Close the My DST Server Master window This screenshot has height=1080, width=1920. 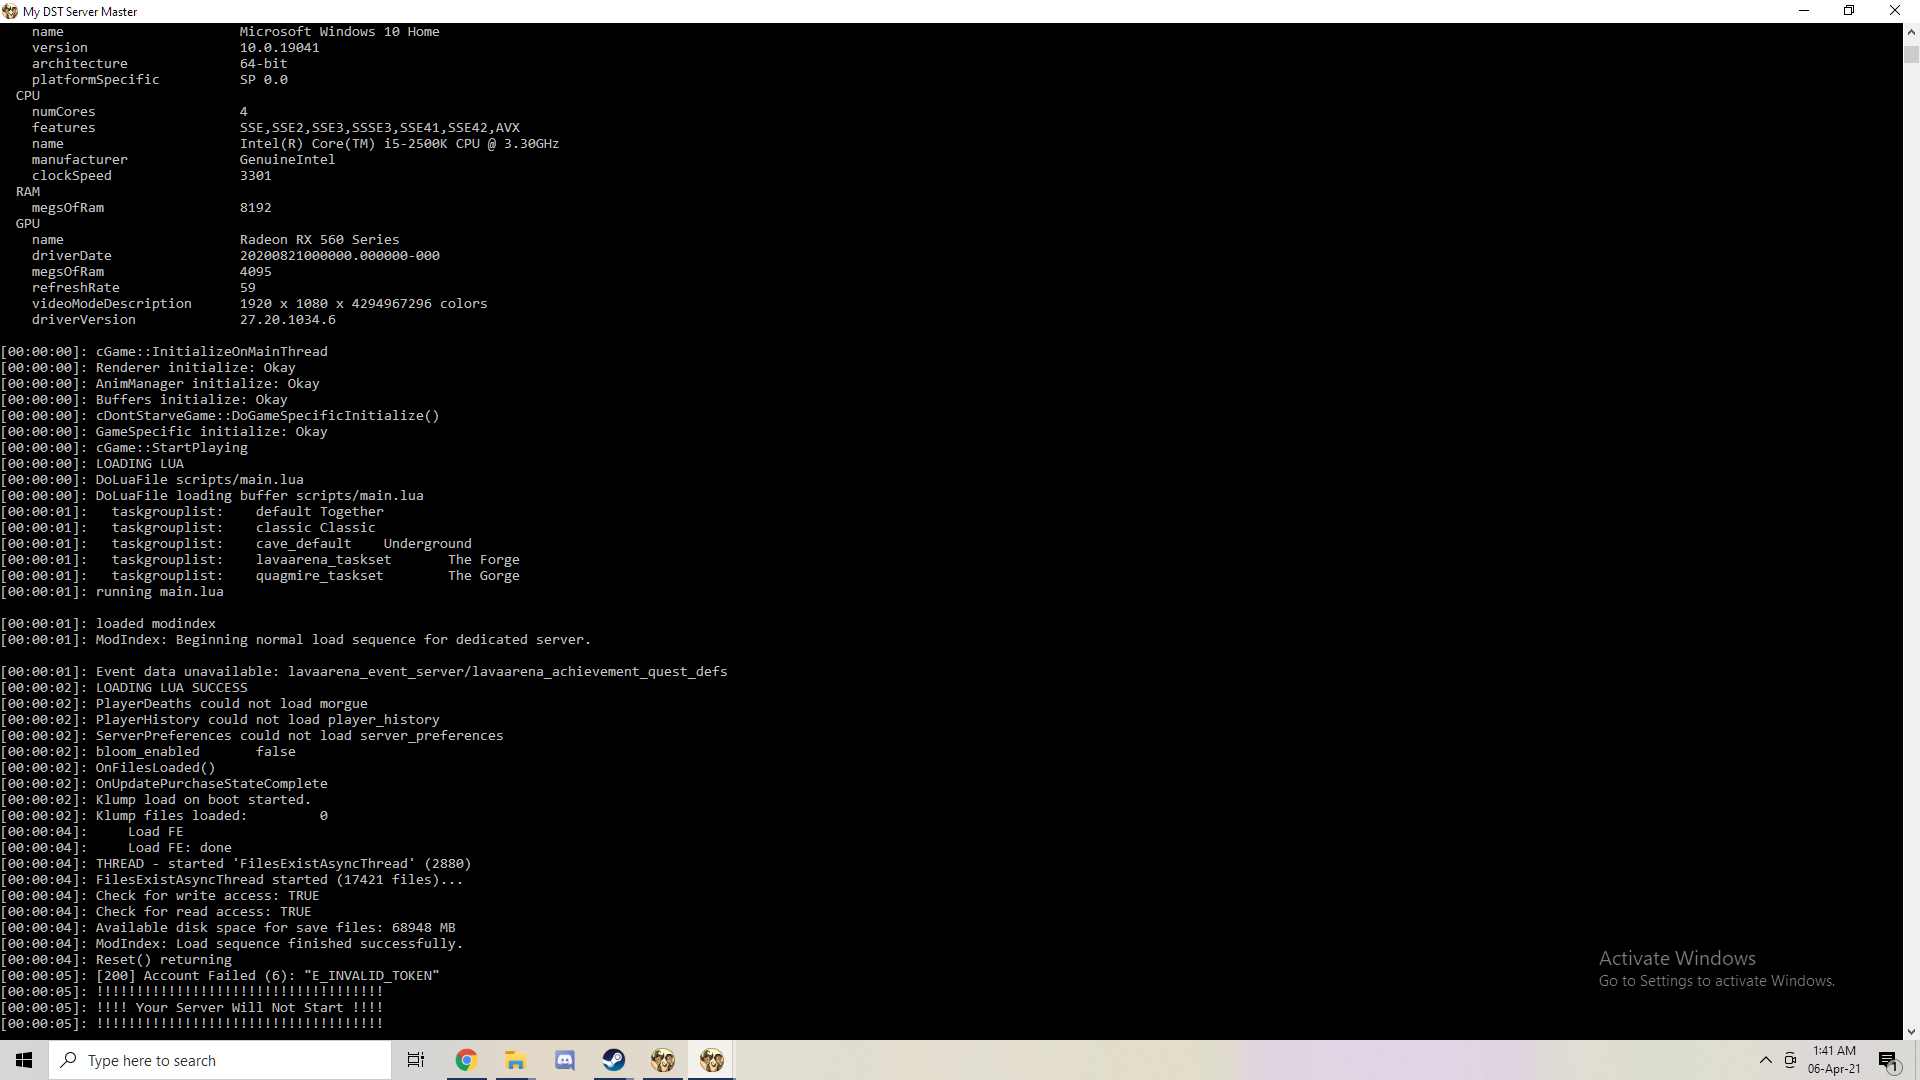pyautogui.click(x=1894, y=11)
